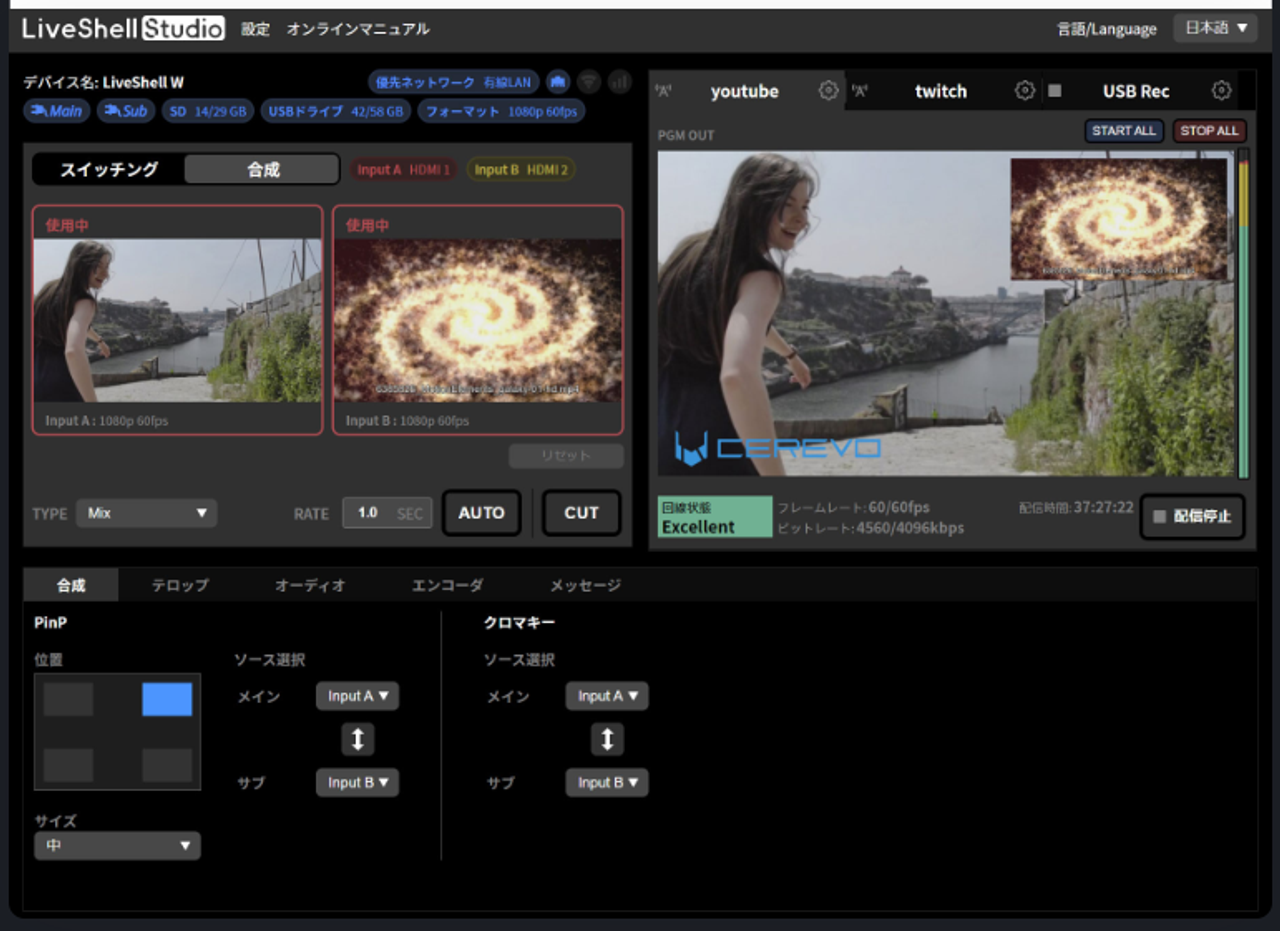Open the 日本語 language dropdown

(x=1215, y=28)
